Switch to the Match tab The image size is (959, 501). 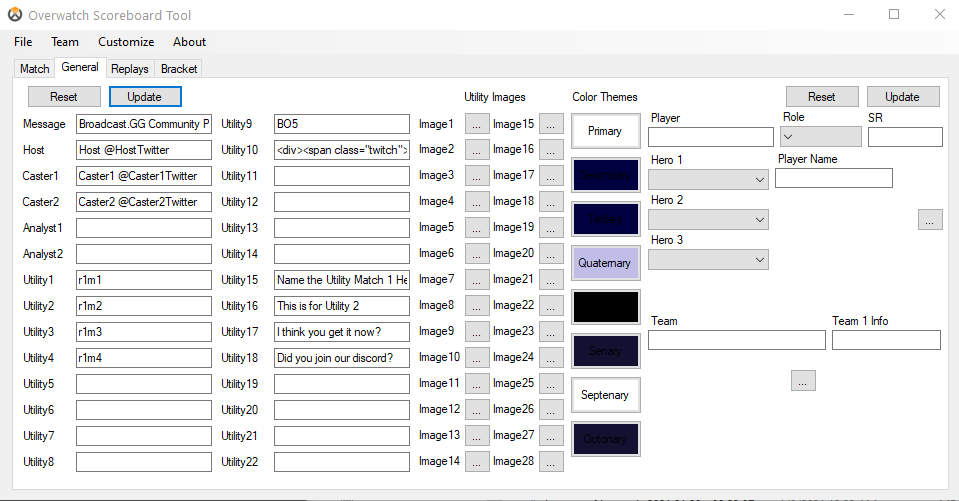(x=34, y=69)
